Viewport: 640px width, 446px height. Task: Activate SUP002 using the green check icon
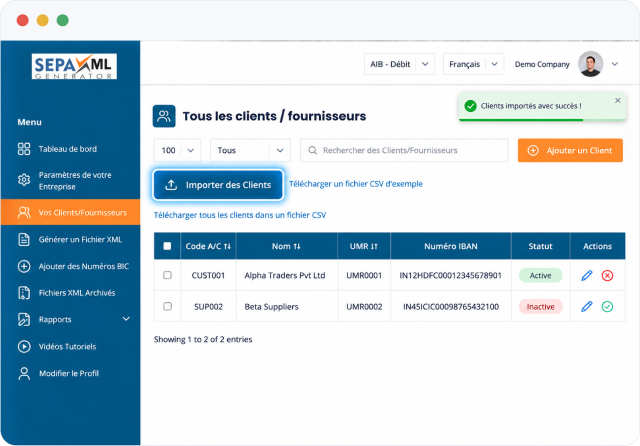coord(607,306)
